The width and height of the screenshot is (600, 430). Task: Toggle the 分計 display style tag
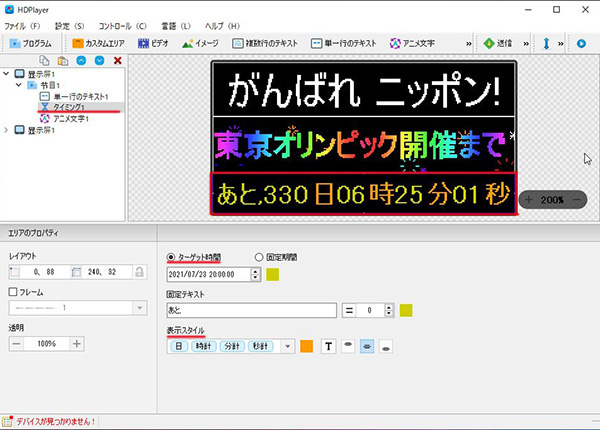pyautogui.click(x=232, y=346)
